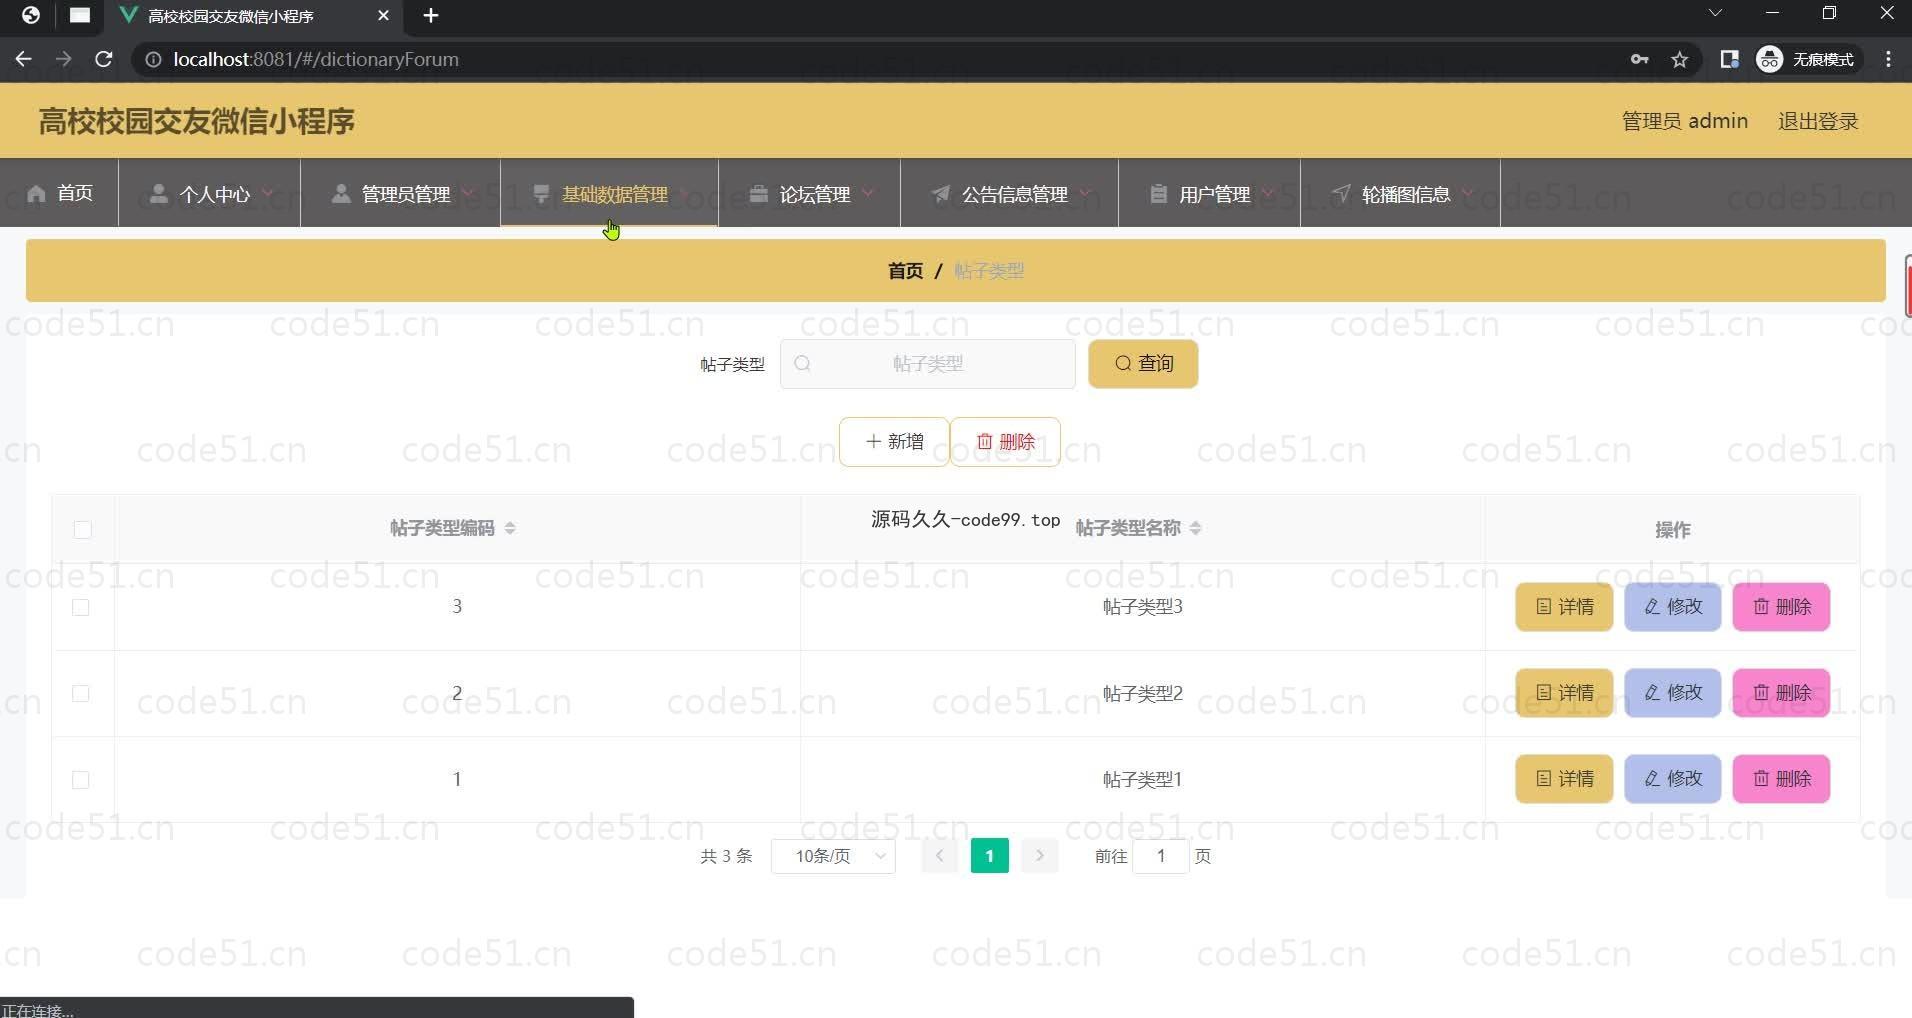The width and height of the screenshot is (1912, 1018).
Task: Select page 1 in pagination
Action: pos(990,856)
